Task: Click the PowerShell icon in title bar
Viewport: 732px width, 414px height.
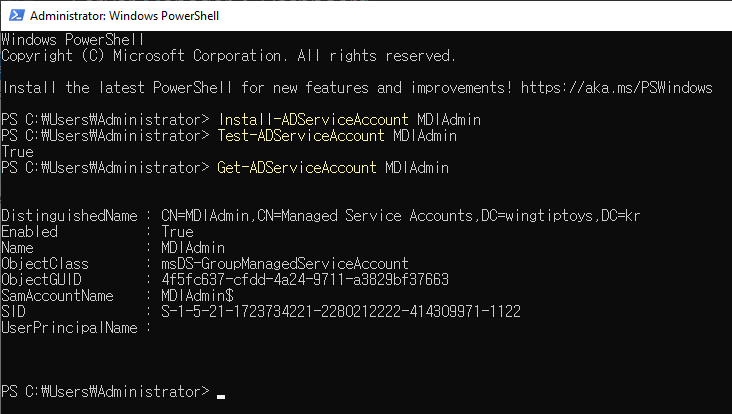Action: point(16,15)
